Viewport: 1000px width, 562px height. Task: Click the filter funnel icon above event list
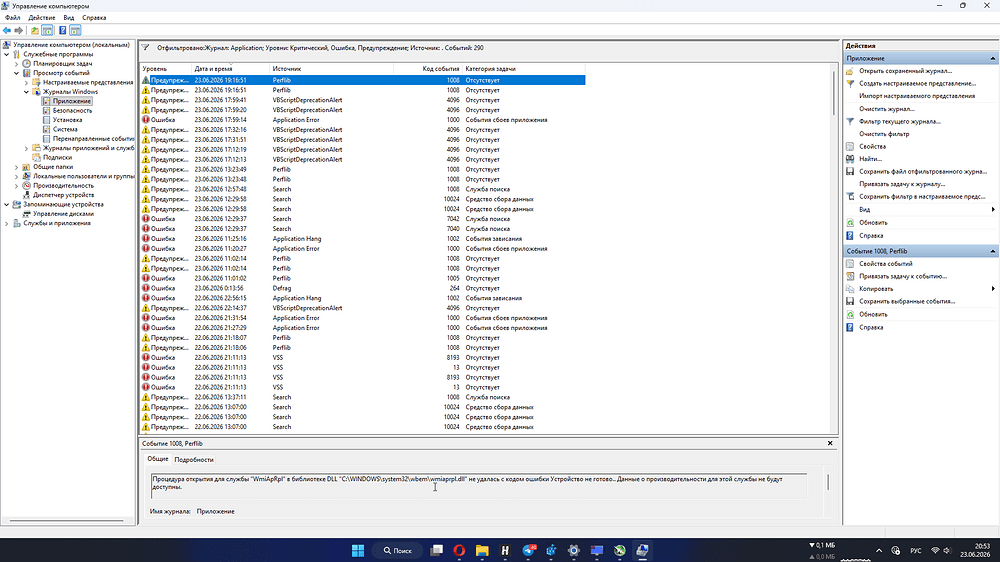145,48
